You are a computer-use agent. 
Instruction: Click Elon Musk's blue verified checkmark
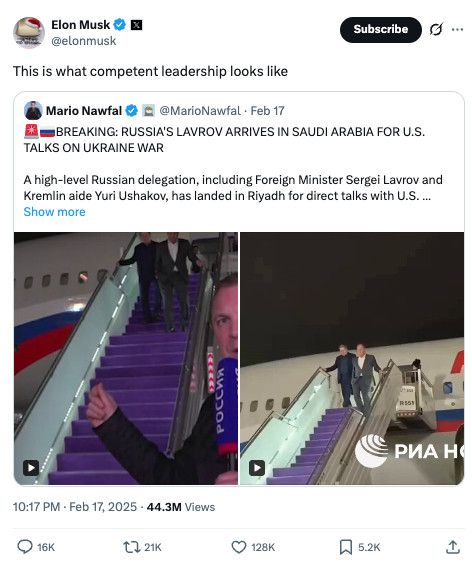[x=119, y=25]
